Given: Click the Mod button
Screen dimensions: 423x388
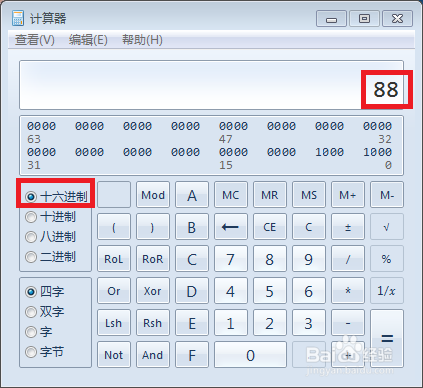Looking at the screenshot, I should coord(153,195).
